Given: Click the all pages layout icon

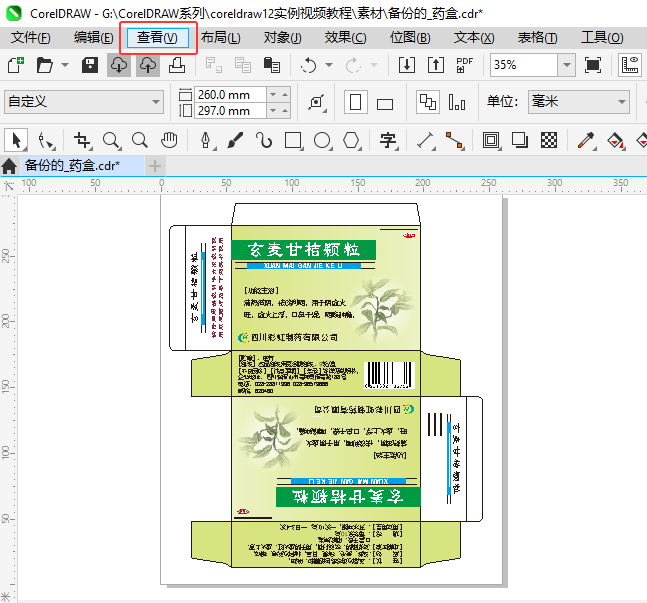Looking at the screenshot, I should point(427,102).
